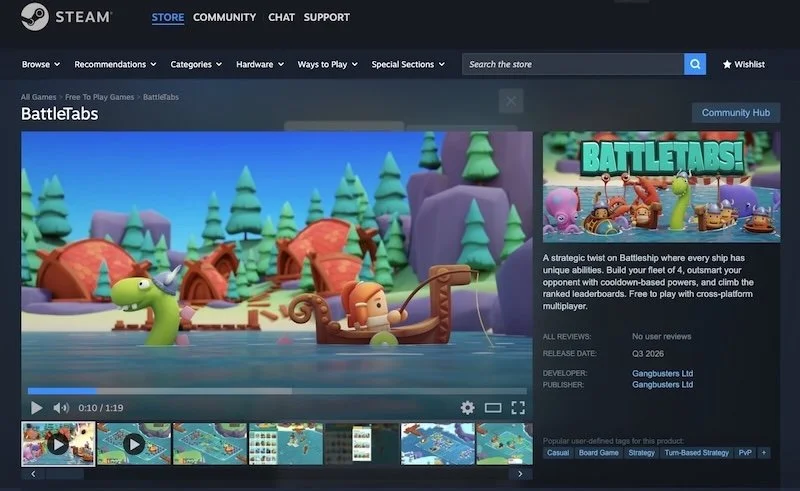This screenshot has width=800, height=491.
Task: Expand the Ways to Play dropdown
Action: [x=328, y=64]
